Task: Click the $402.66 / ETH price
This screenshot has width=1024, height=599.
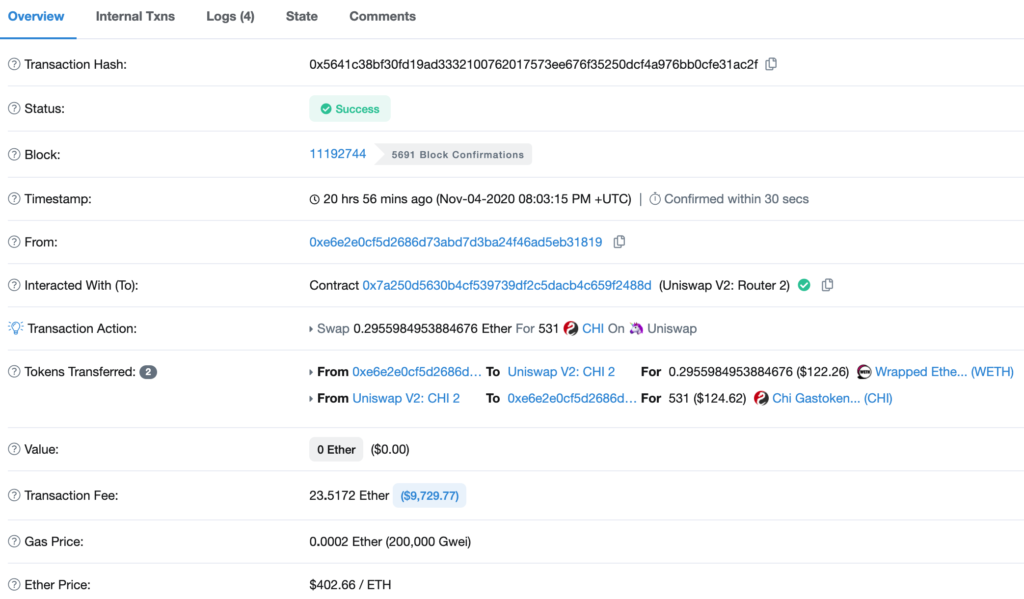Action: click(x=350, y=585)
